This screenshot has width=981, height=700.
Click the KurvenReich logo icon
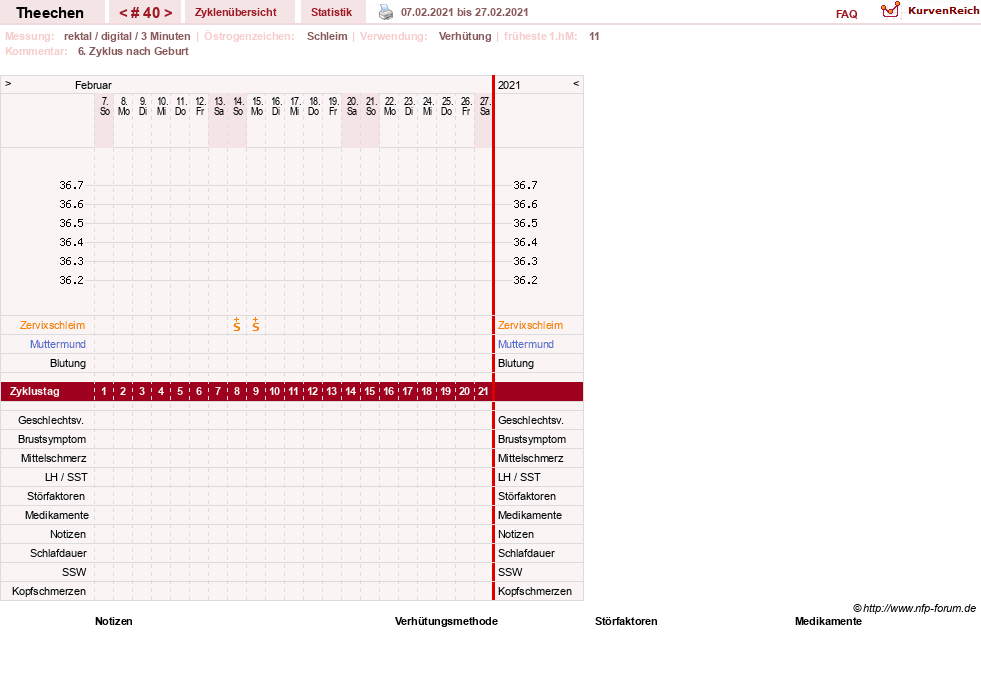(890, 10)
